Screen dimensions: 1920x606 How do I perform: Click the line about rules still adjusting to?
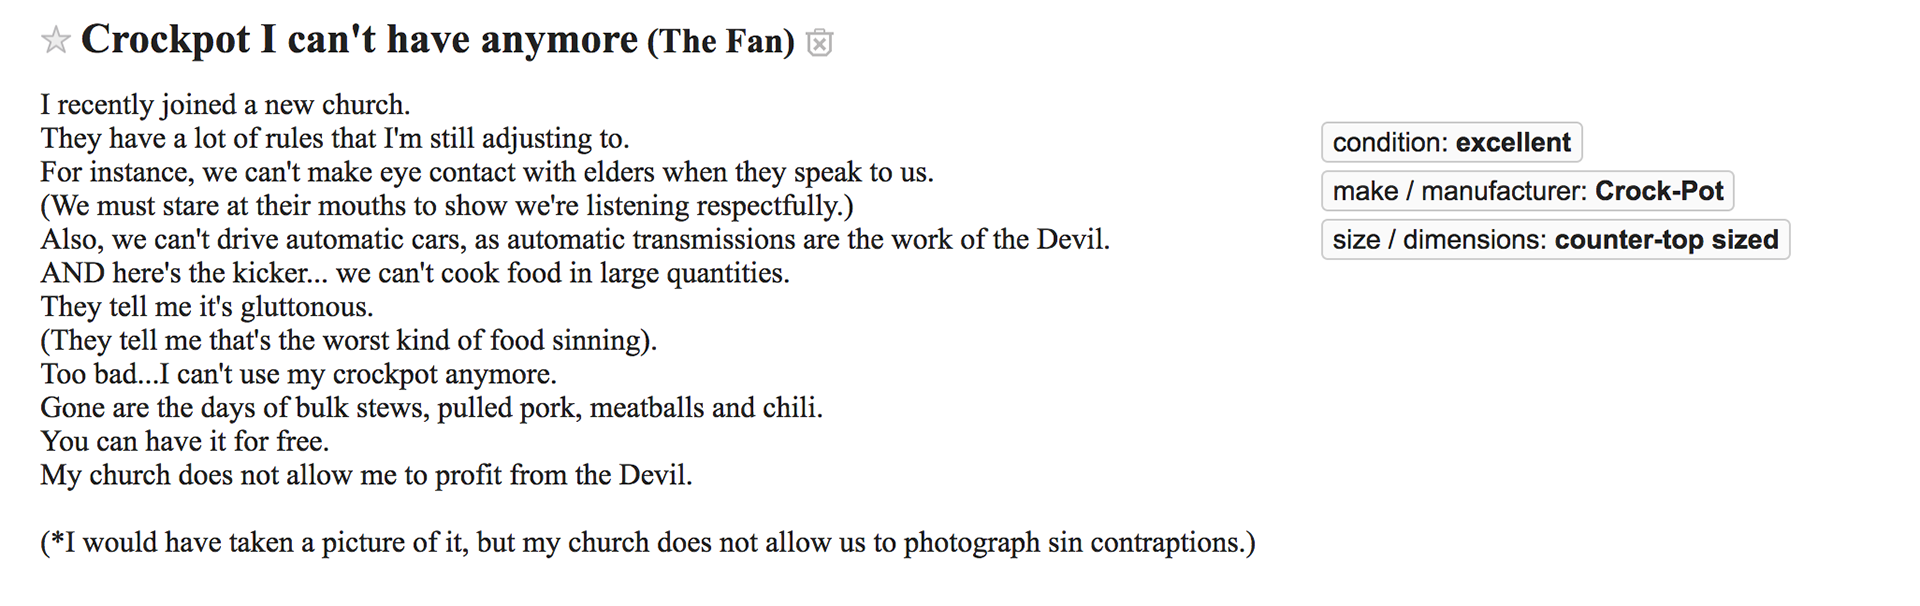click(x=335, y=138)
